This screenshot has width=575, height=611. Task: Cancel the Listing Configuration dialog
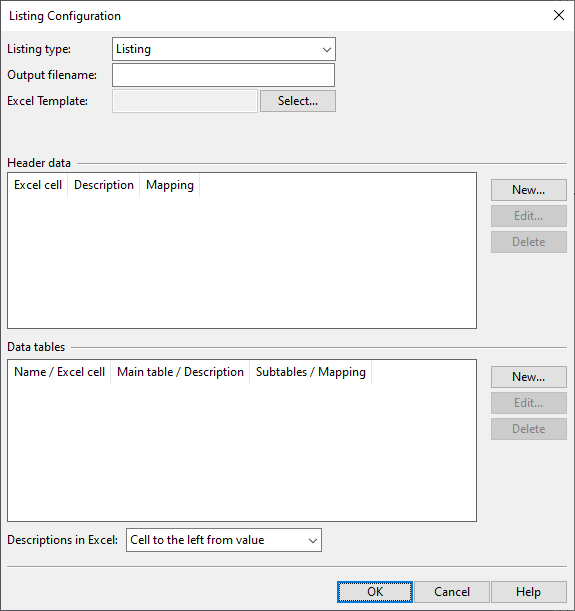[x=452, y=592]
